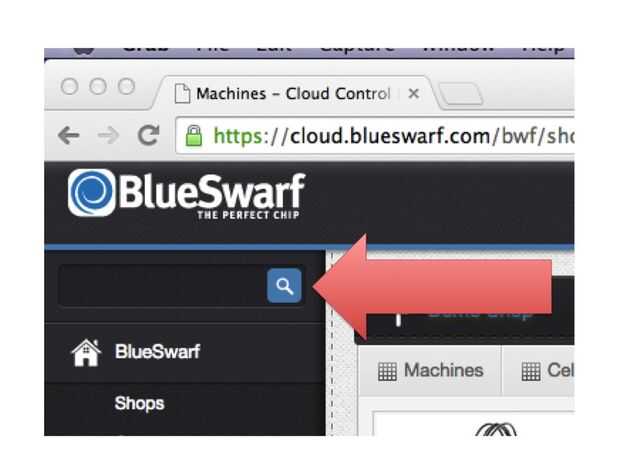Click the blue search magnifier button
620x465 pixels.
click(x=284, y=285)
